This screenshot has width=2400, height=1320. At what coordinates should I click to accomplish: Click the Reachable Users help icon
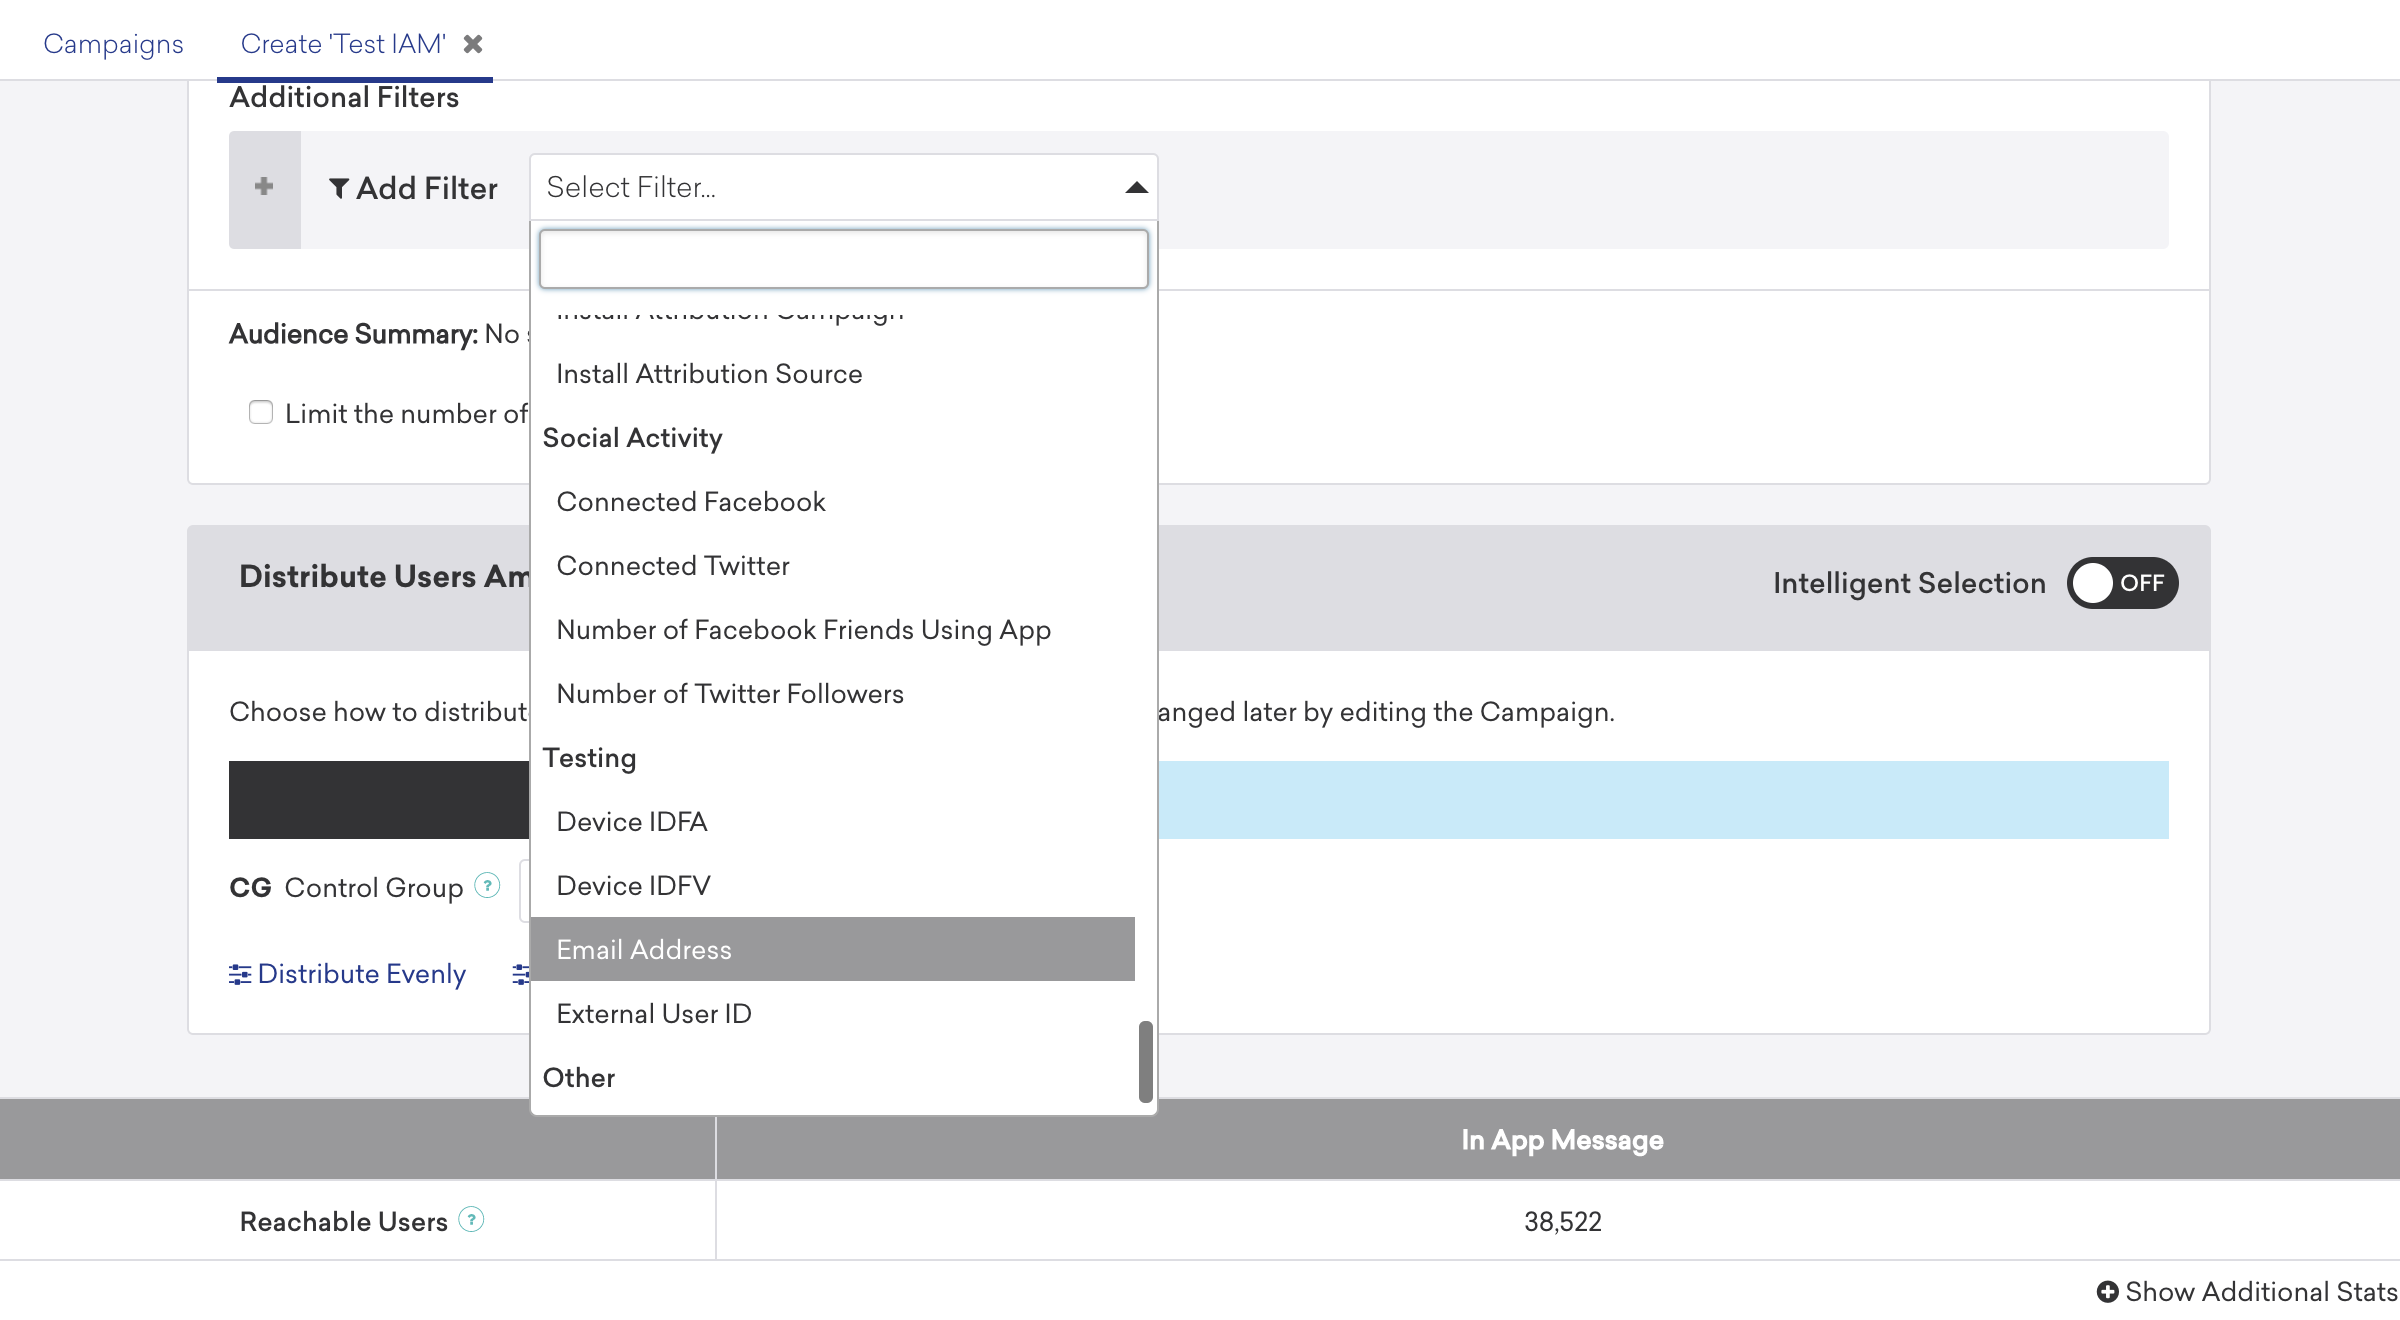[471, 1219]
